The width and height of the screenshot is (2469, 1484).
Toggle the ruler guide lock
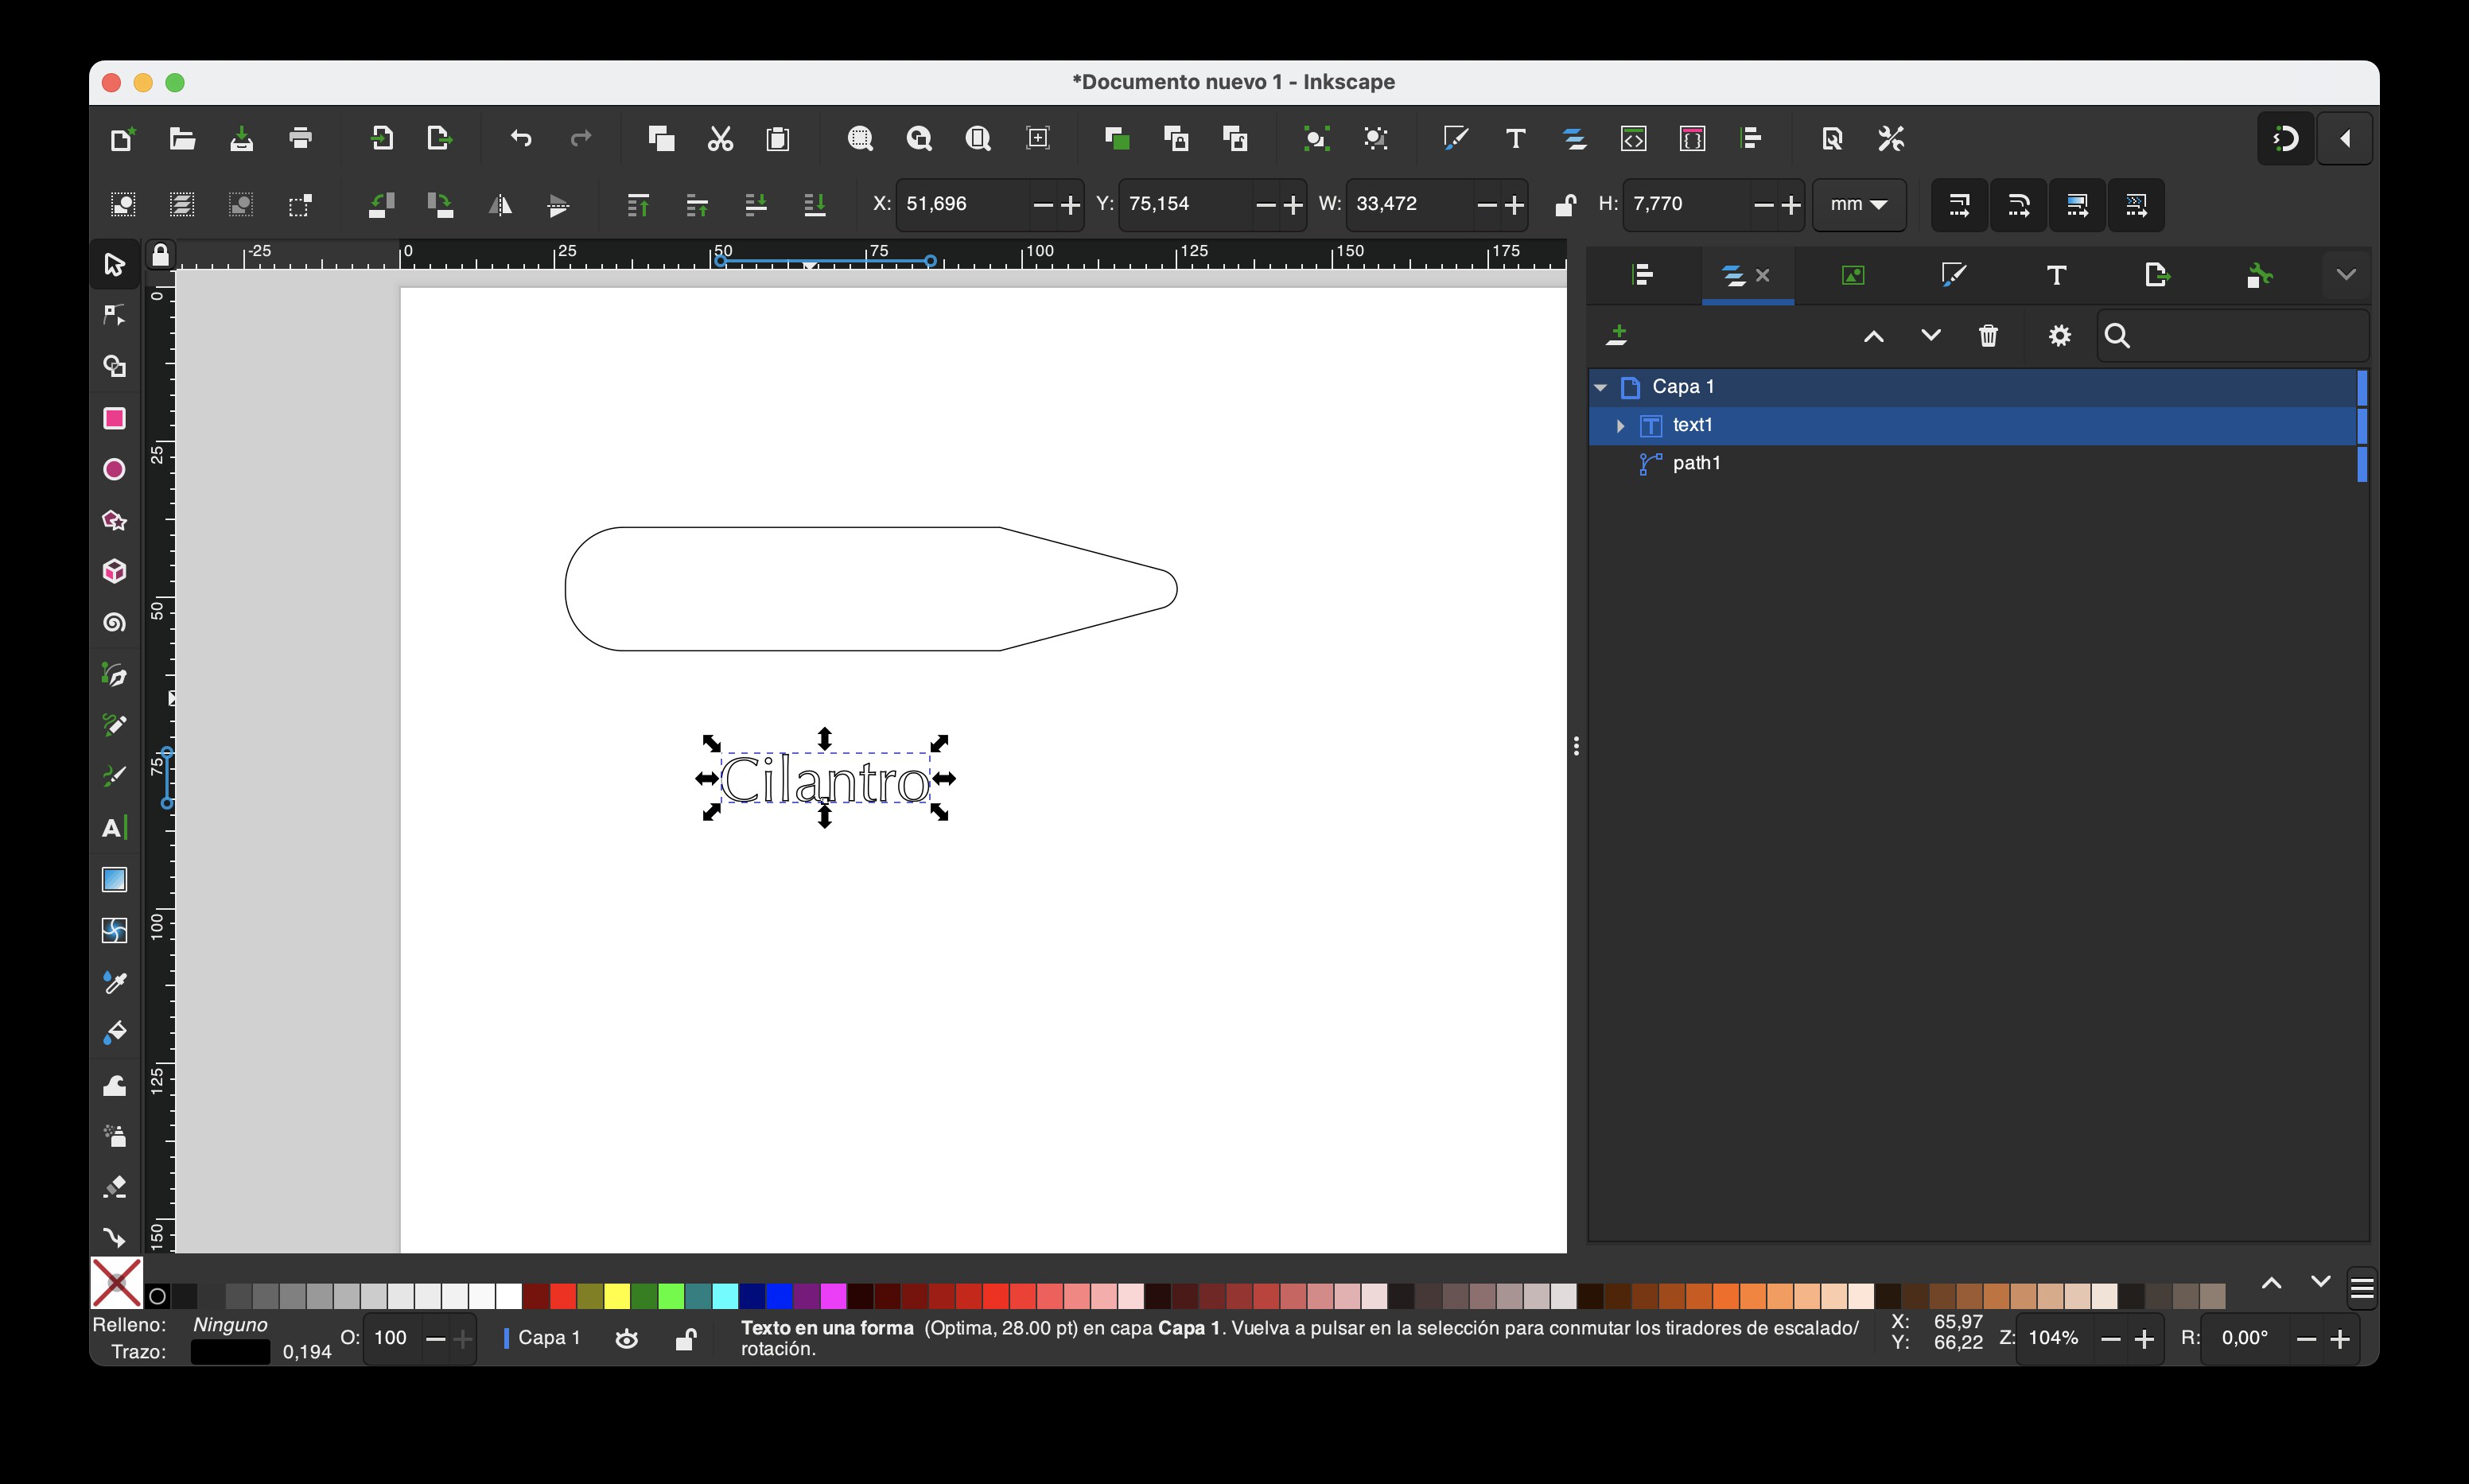pos(160,255)
